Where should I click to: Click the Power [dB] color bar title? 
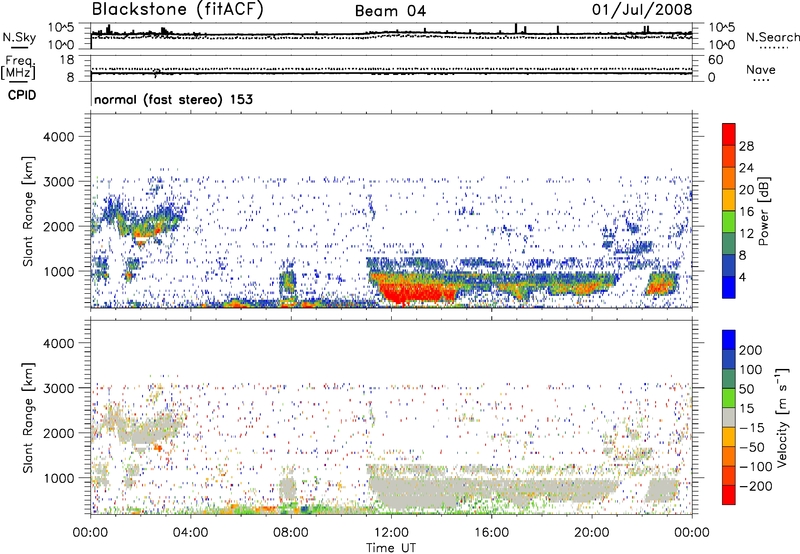(x=763, y=211)
